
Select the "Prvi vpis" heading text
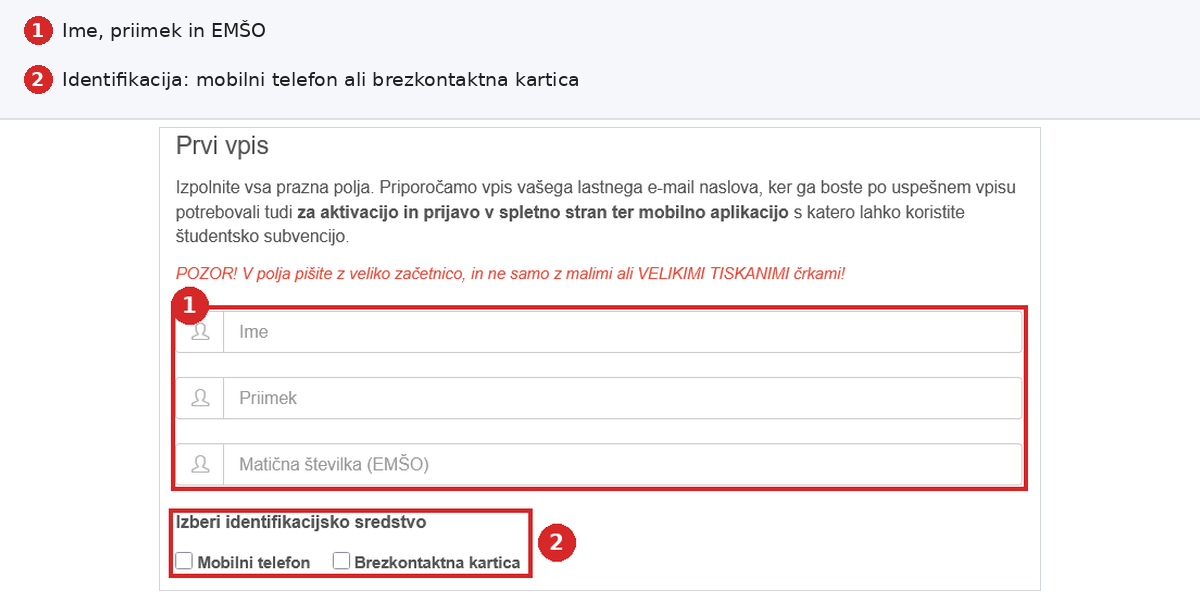(x=222, y=146)
